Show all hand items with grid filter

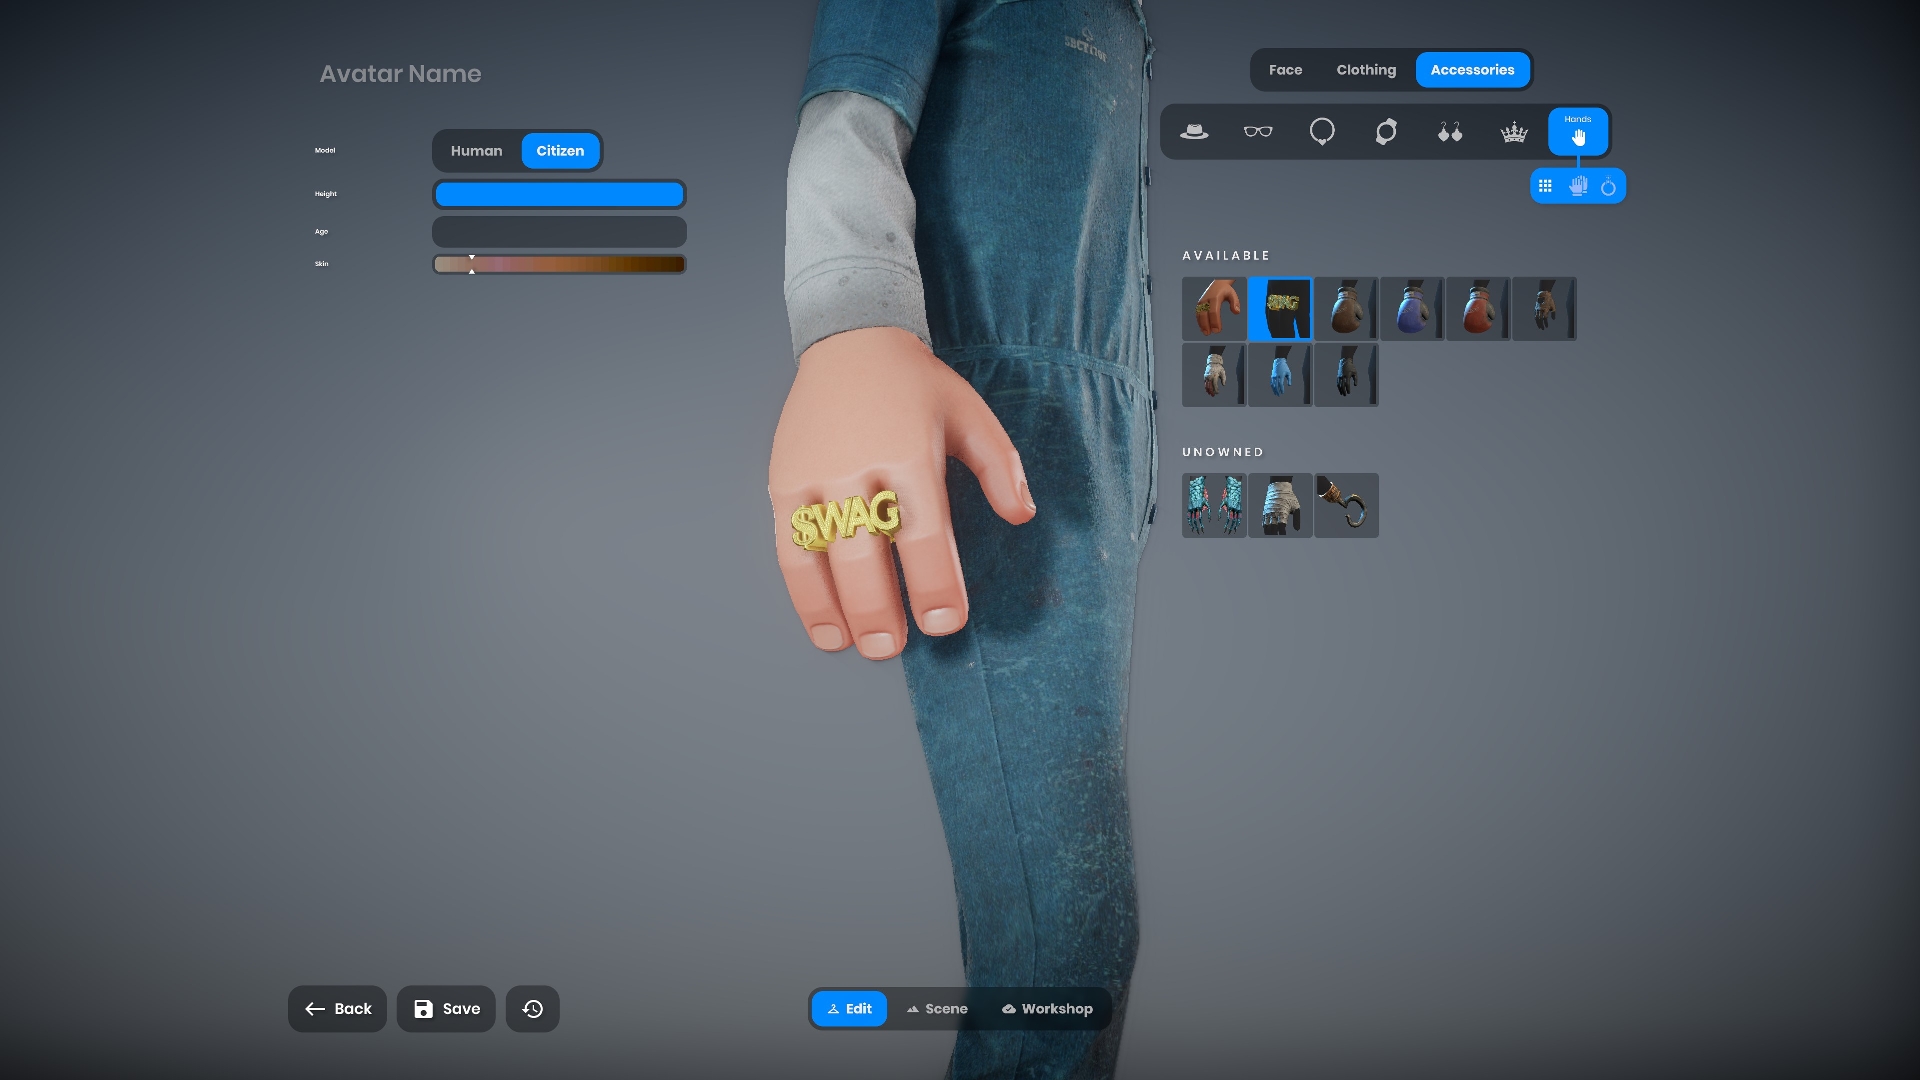pyautogui.click(x=1545, y=186)
